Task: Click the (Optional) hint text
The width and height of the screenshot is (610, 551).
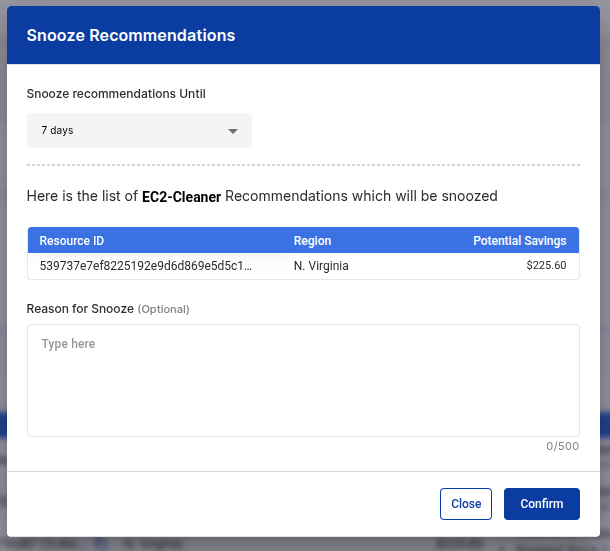Action: pyautogui.click(x=163, y=309)
